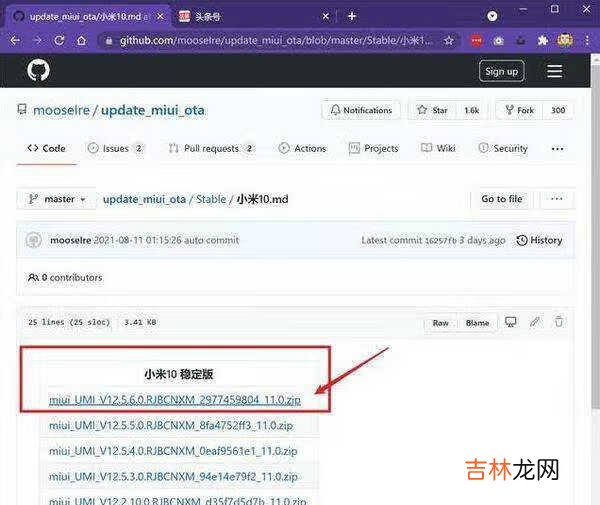
Task: Open file in desktop display icon
Action: pos(511,322)
